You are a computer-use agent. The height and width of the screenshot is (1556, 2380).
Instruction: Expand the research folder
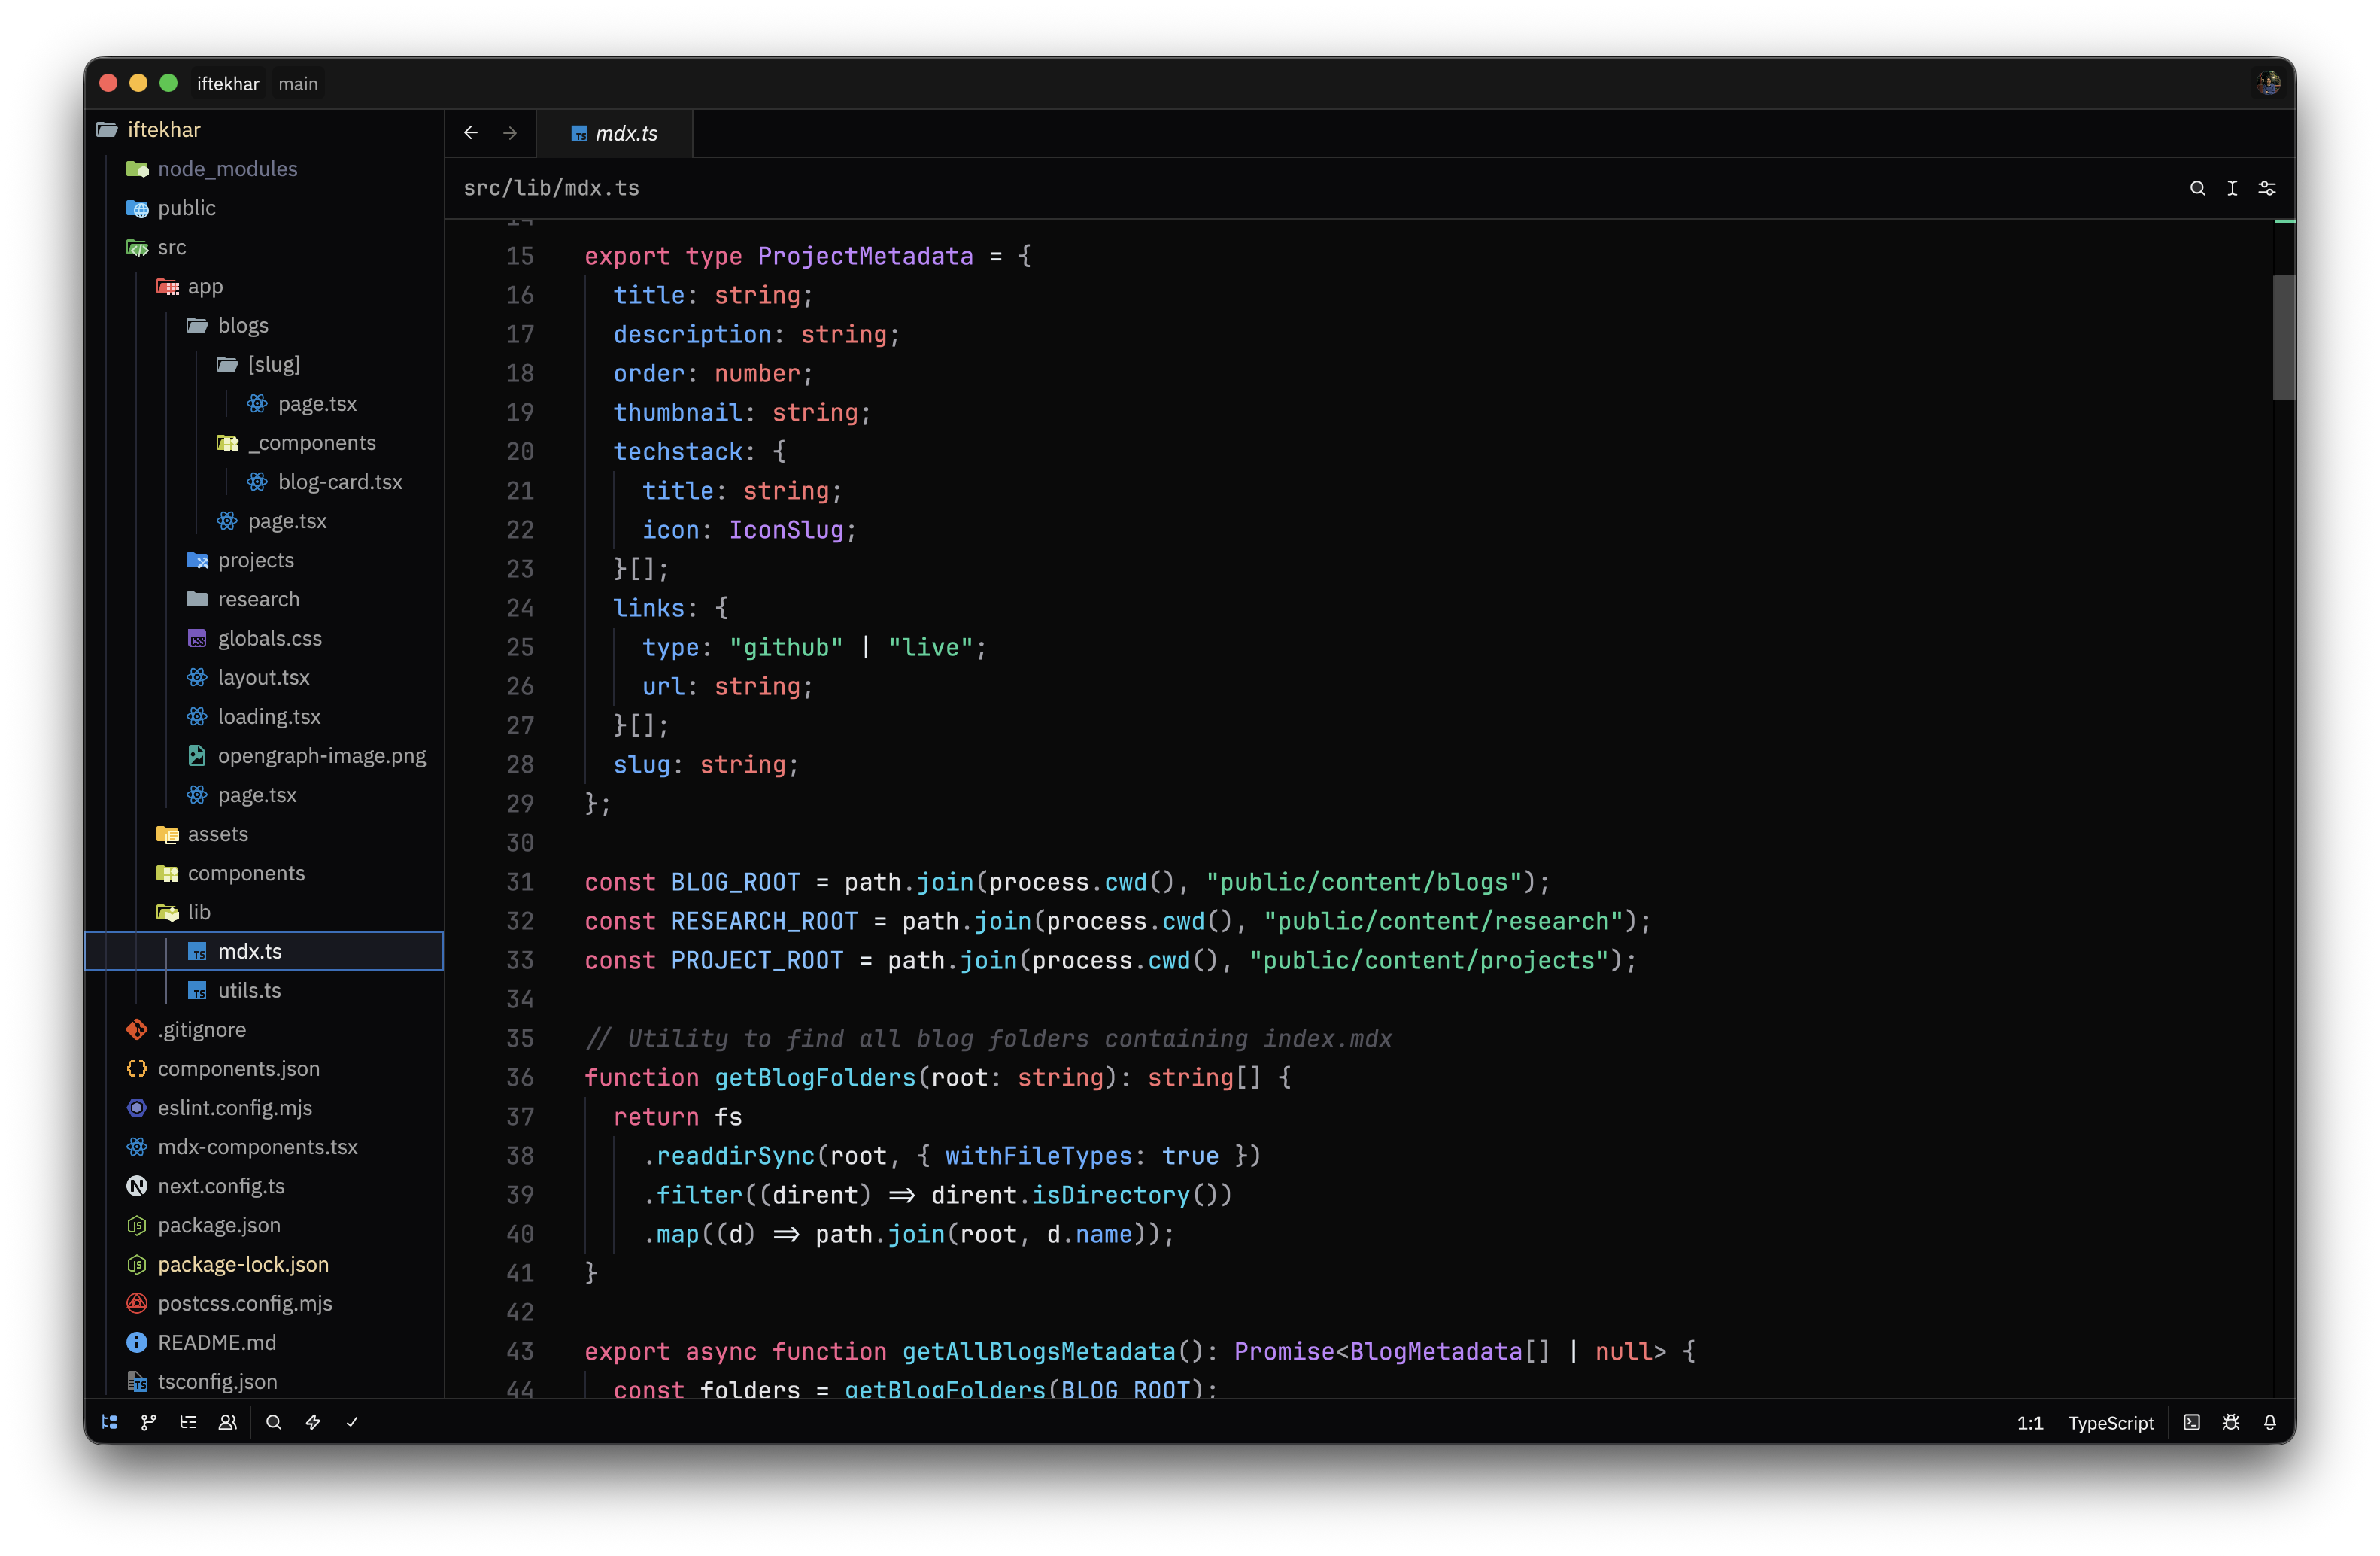(x=264, y=599)
